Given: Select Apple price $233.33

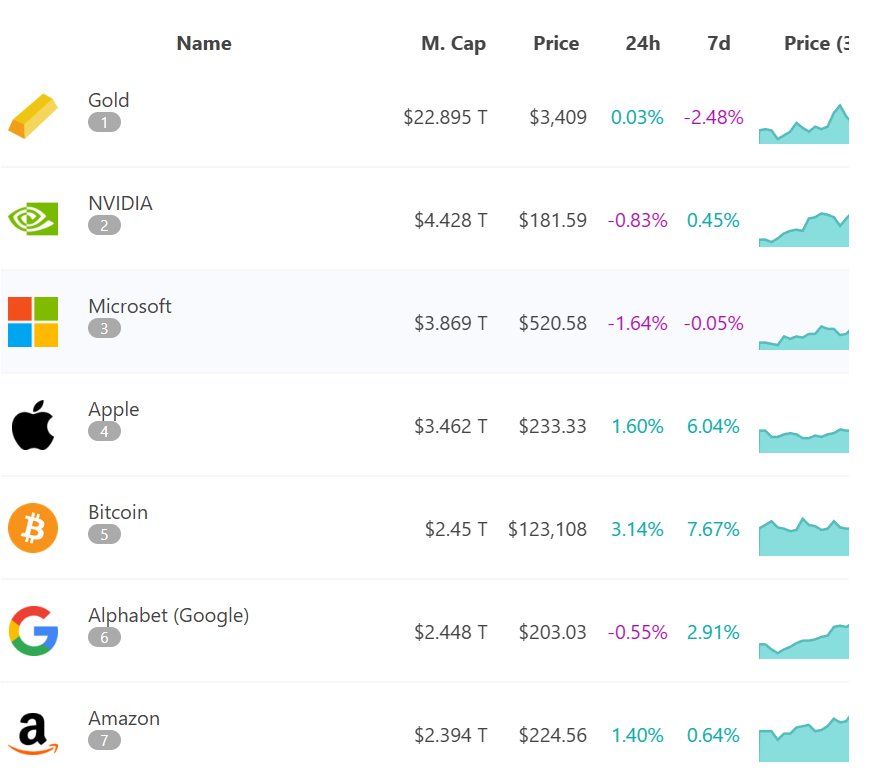Looking at the screenshot, I should [553, 426].
